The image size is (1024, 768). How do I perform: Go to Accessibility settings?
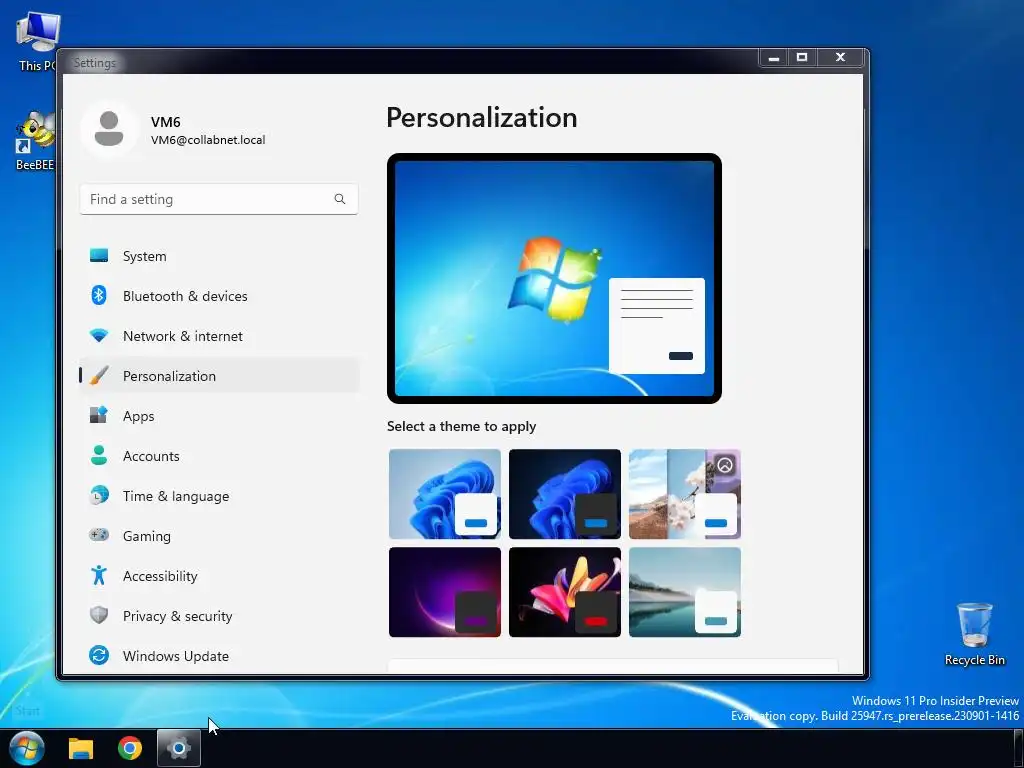tap(219, 576)
